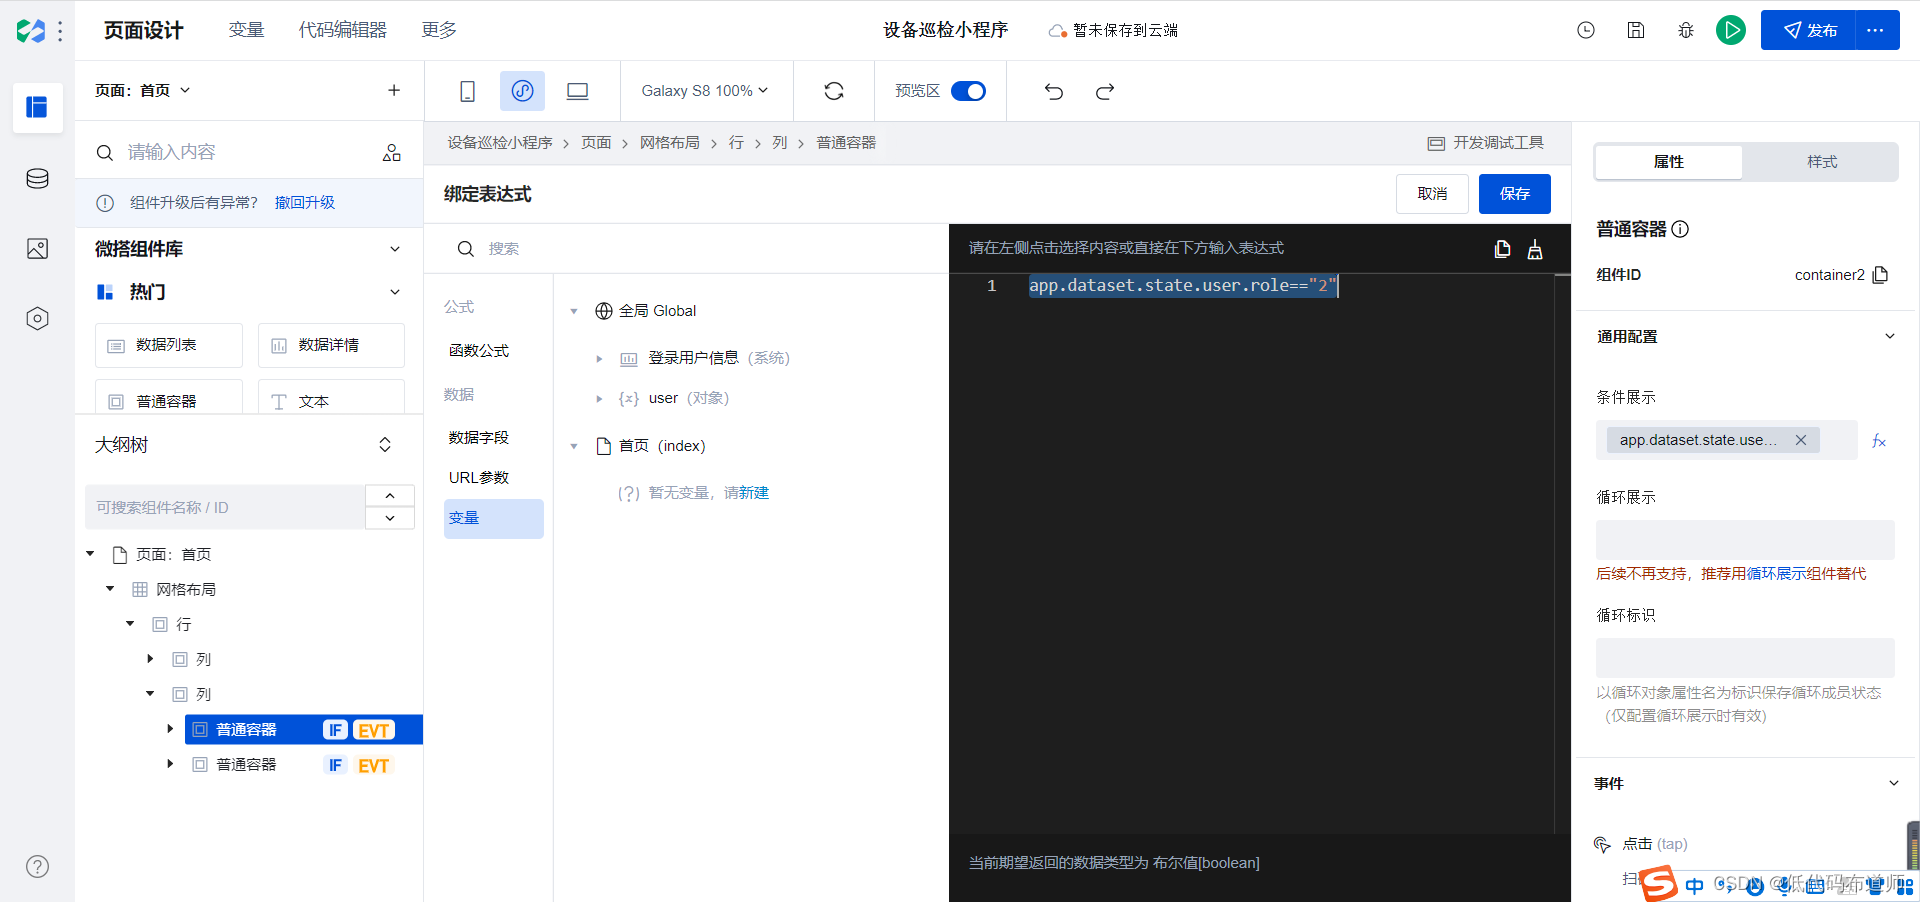Switch to phone device preview
Viewport: 1920px width, 902px height.
point(467,91)
